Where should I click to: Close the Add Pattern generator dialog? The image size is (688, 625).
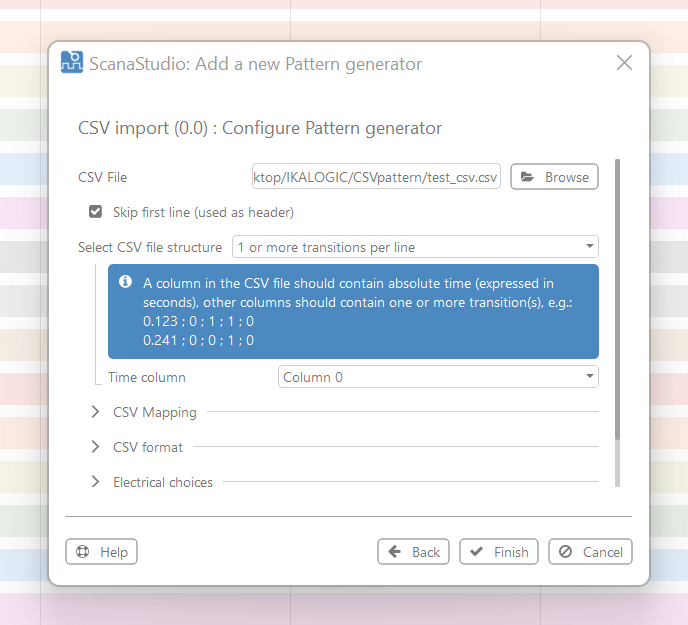click(624, 63)
